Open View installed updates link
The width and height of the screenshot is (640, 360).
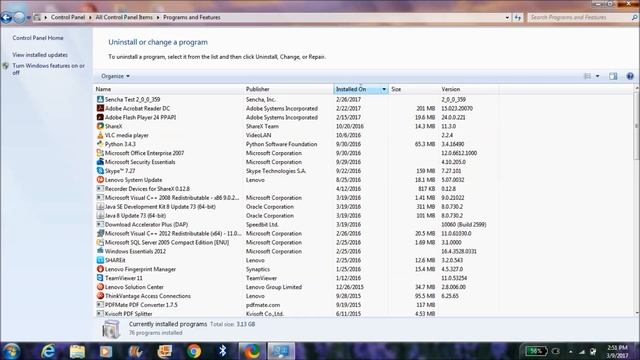point(40,55)
